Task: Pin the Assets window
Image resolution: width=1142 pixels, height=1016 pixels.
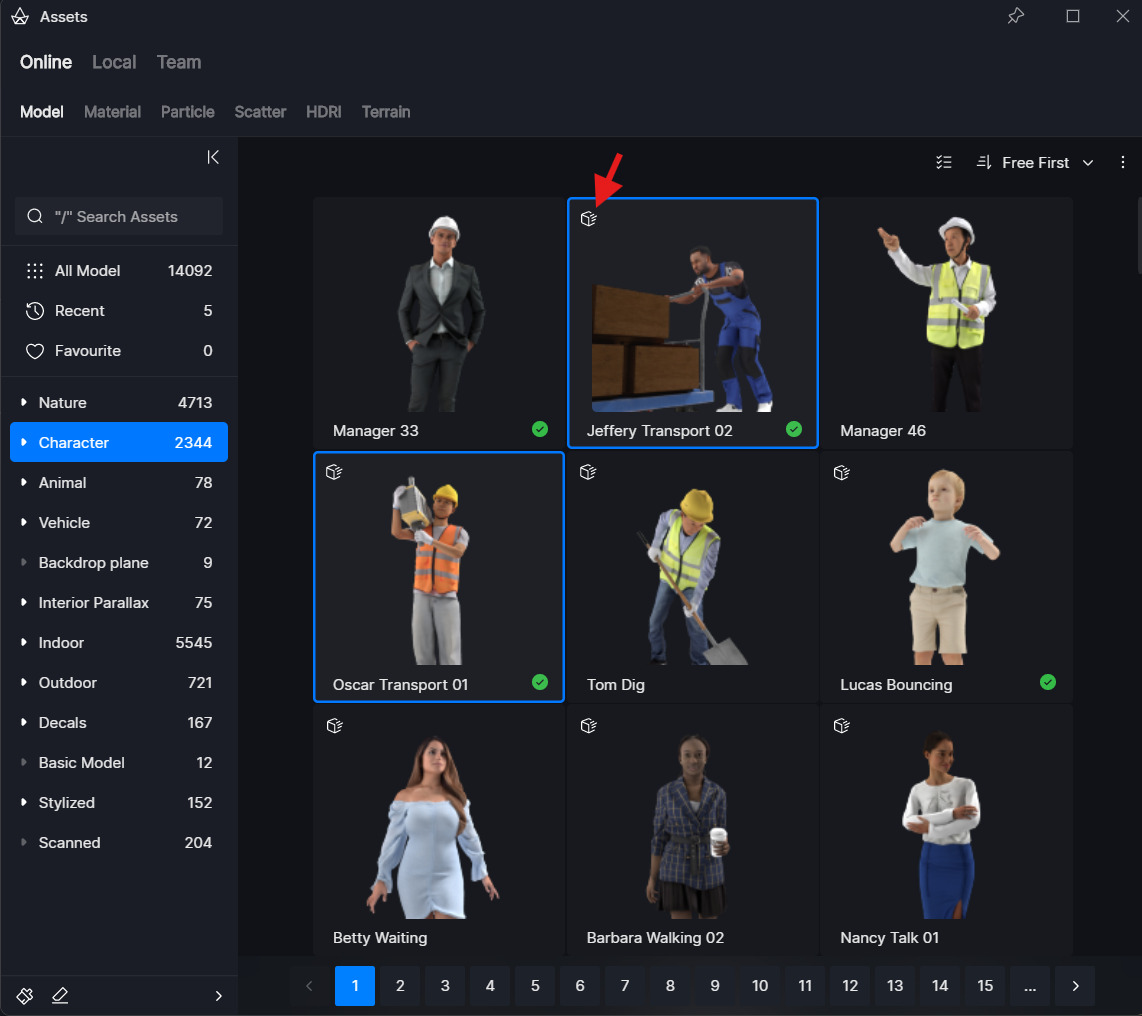Action: click(x=1016, y=16)
